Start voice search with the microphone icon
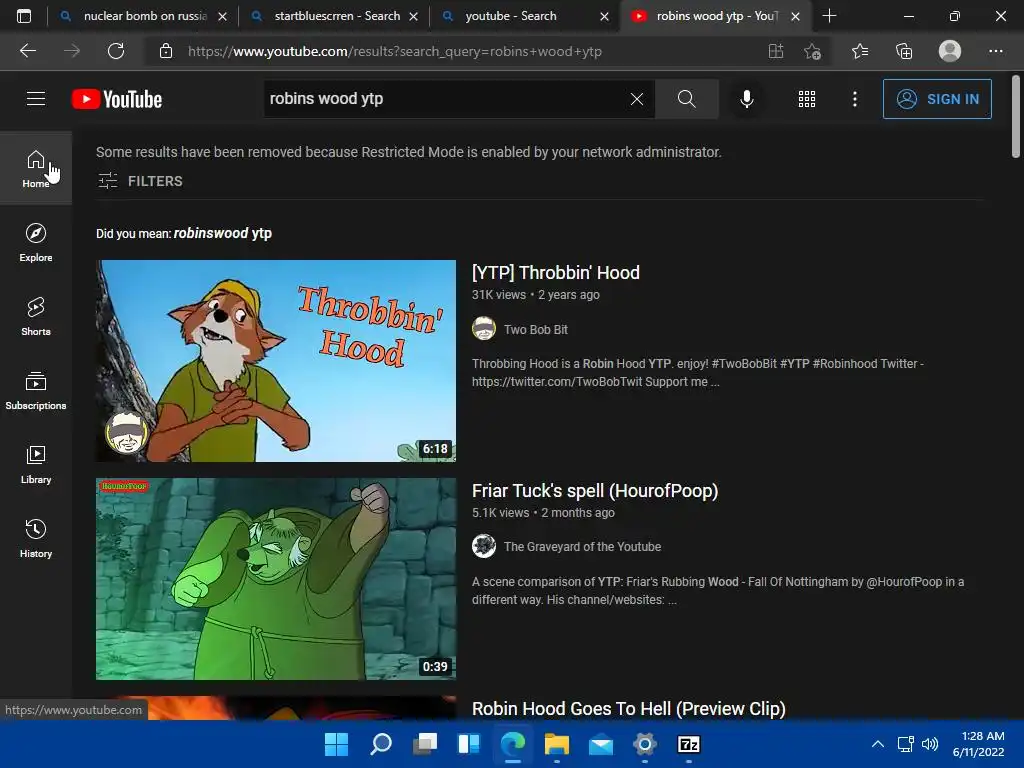 click(746, 99)
